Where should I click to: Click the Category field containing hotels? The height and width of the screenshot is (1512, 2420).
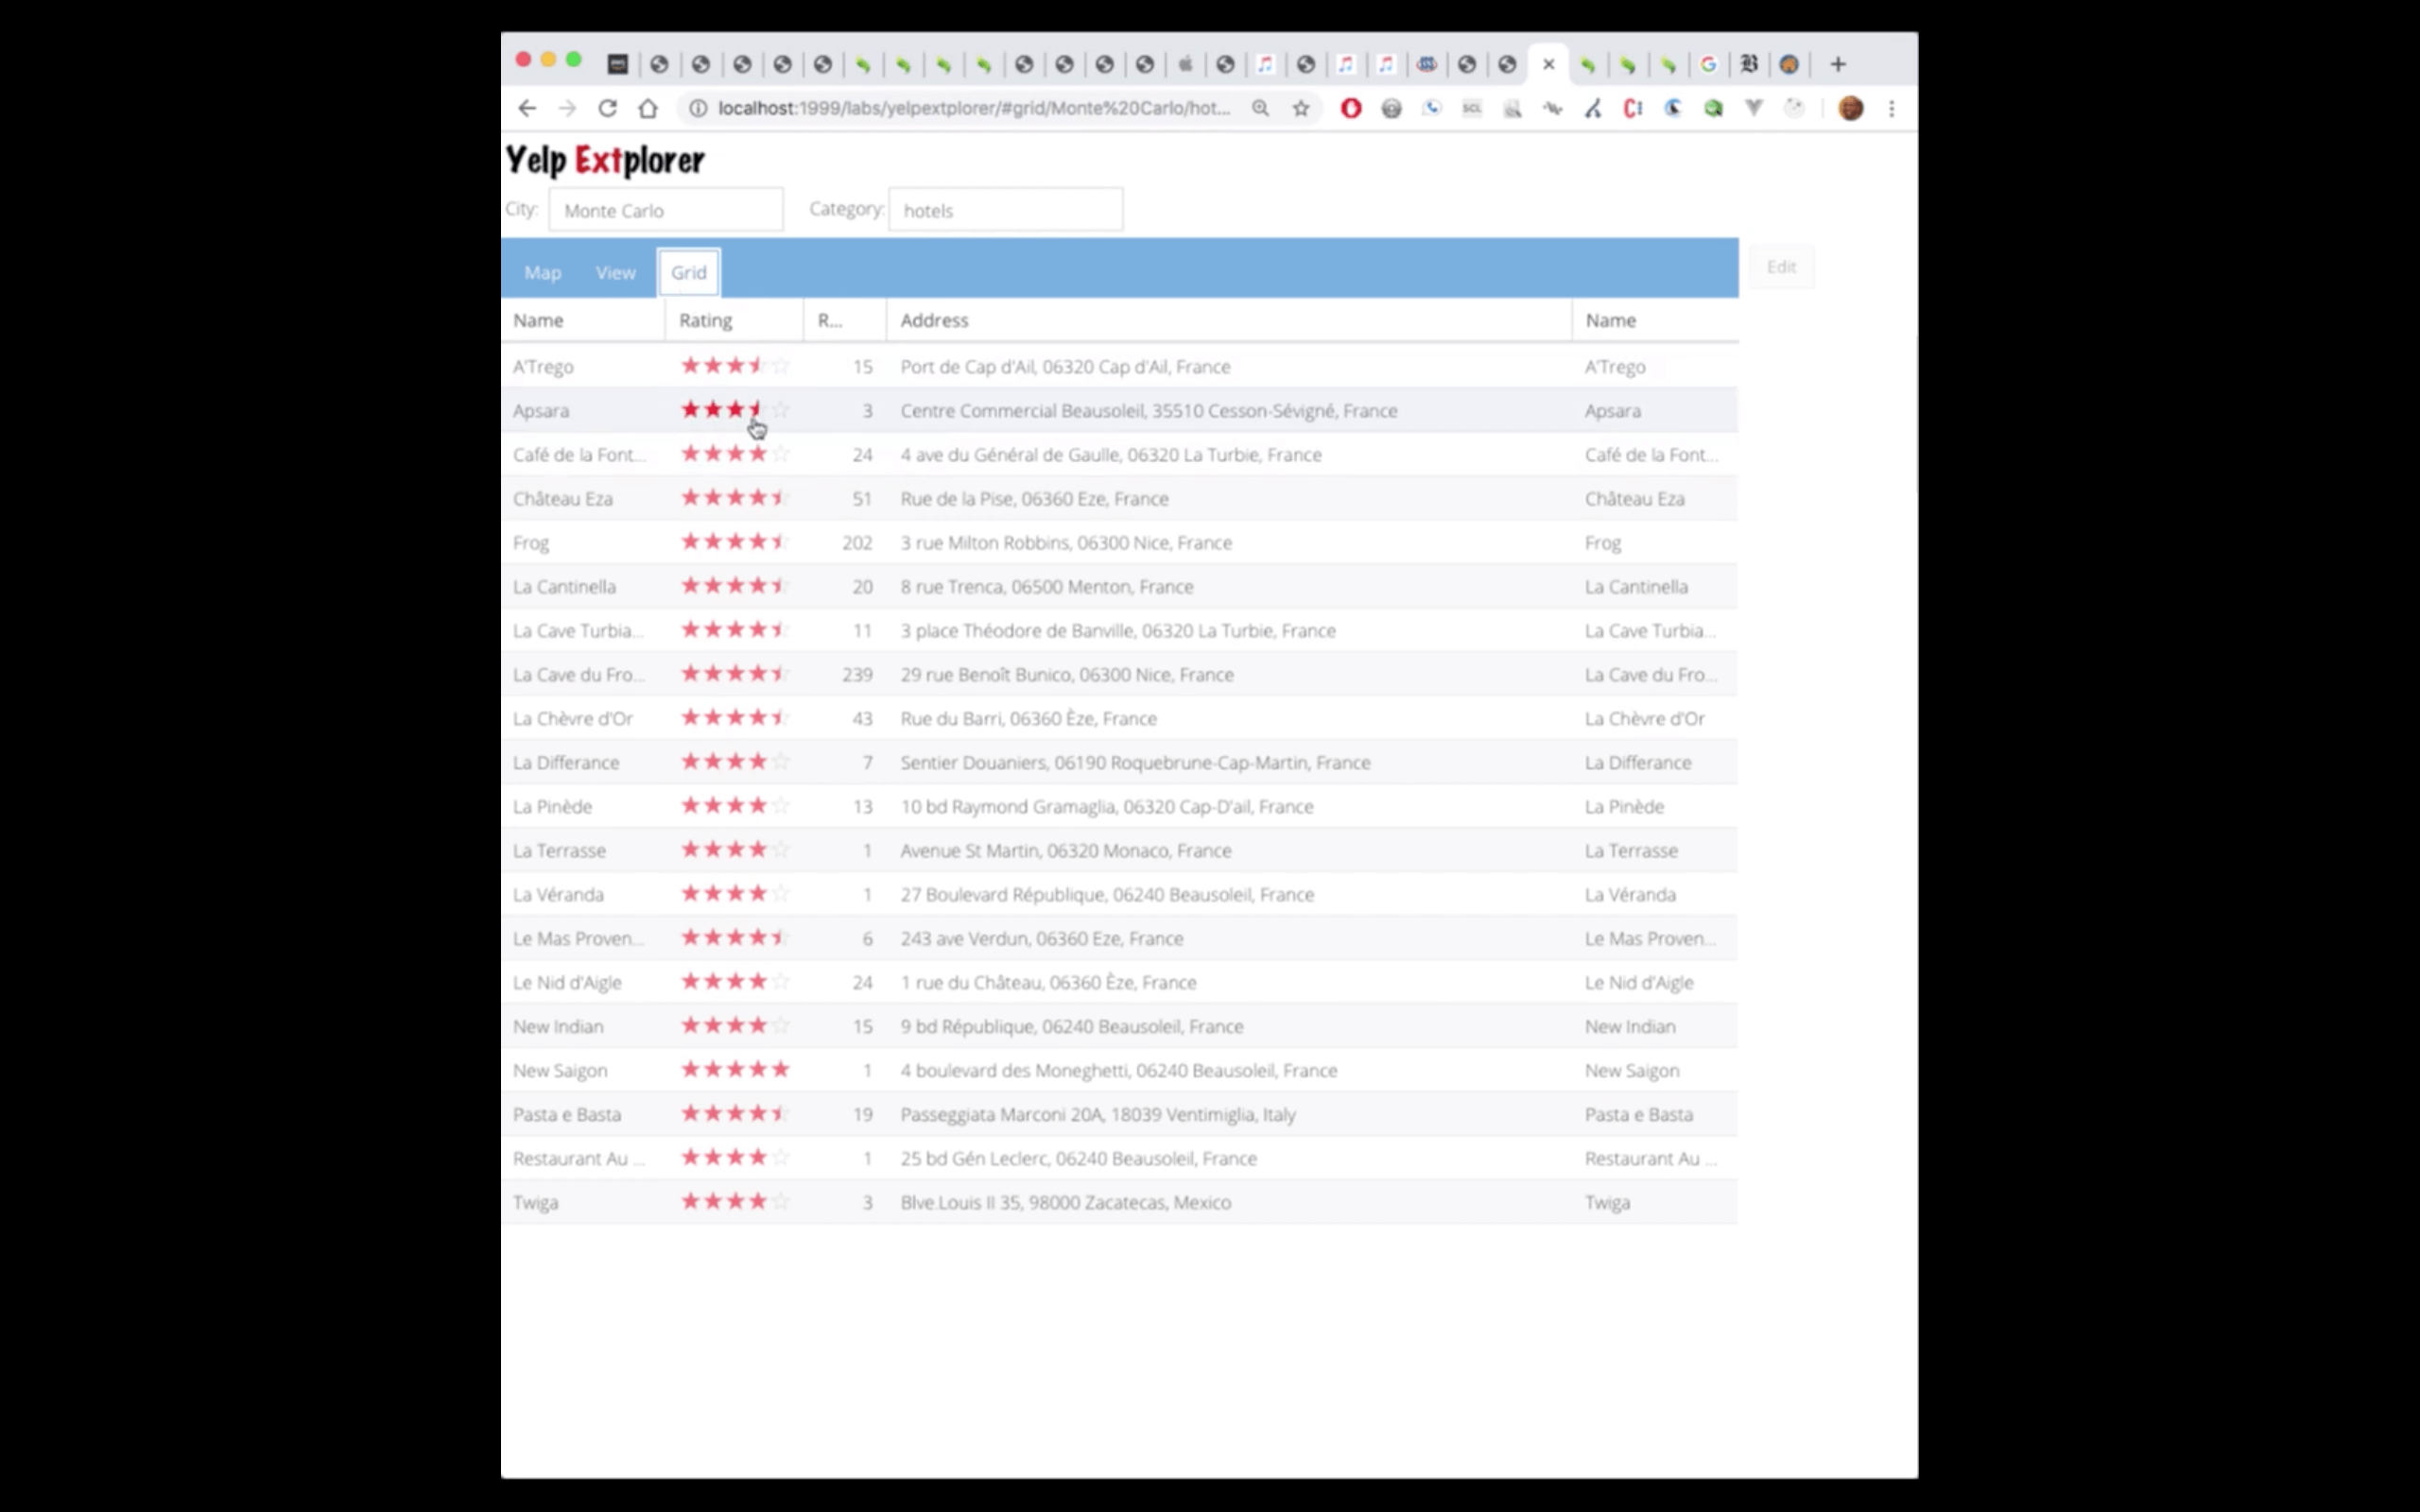[1006, 210]
